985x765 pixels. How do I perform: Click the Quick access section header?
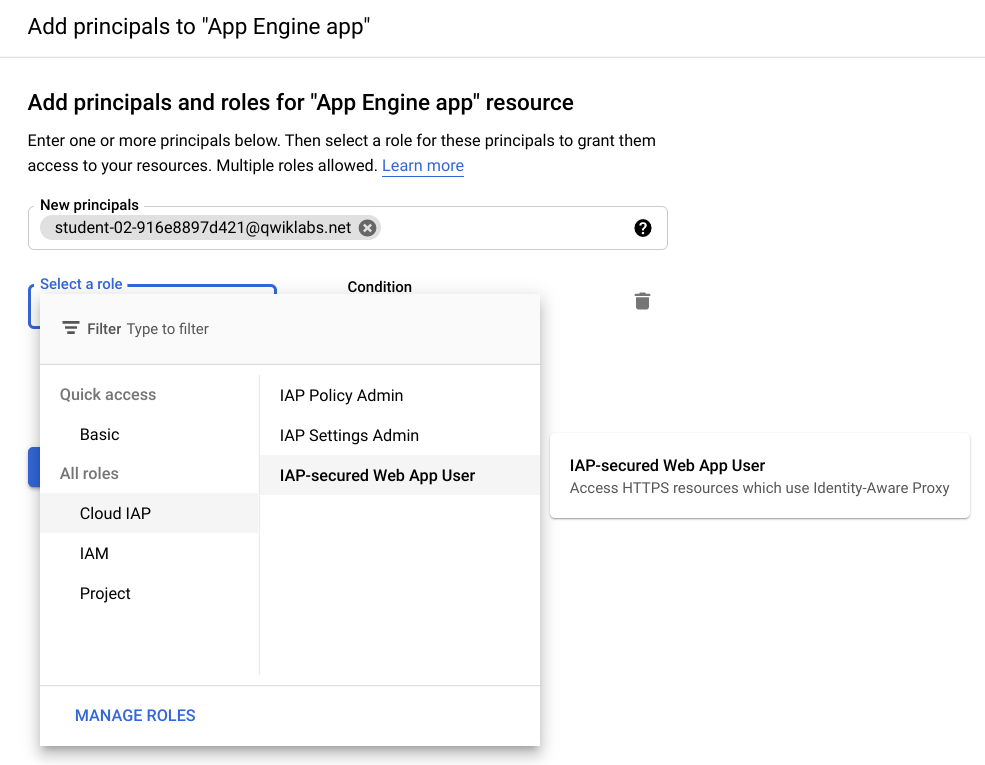coord(107,394)
